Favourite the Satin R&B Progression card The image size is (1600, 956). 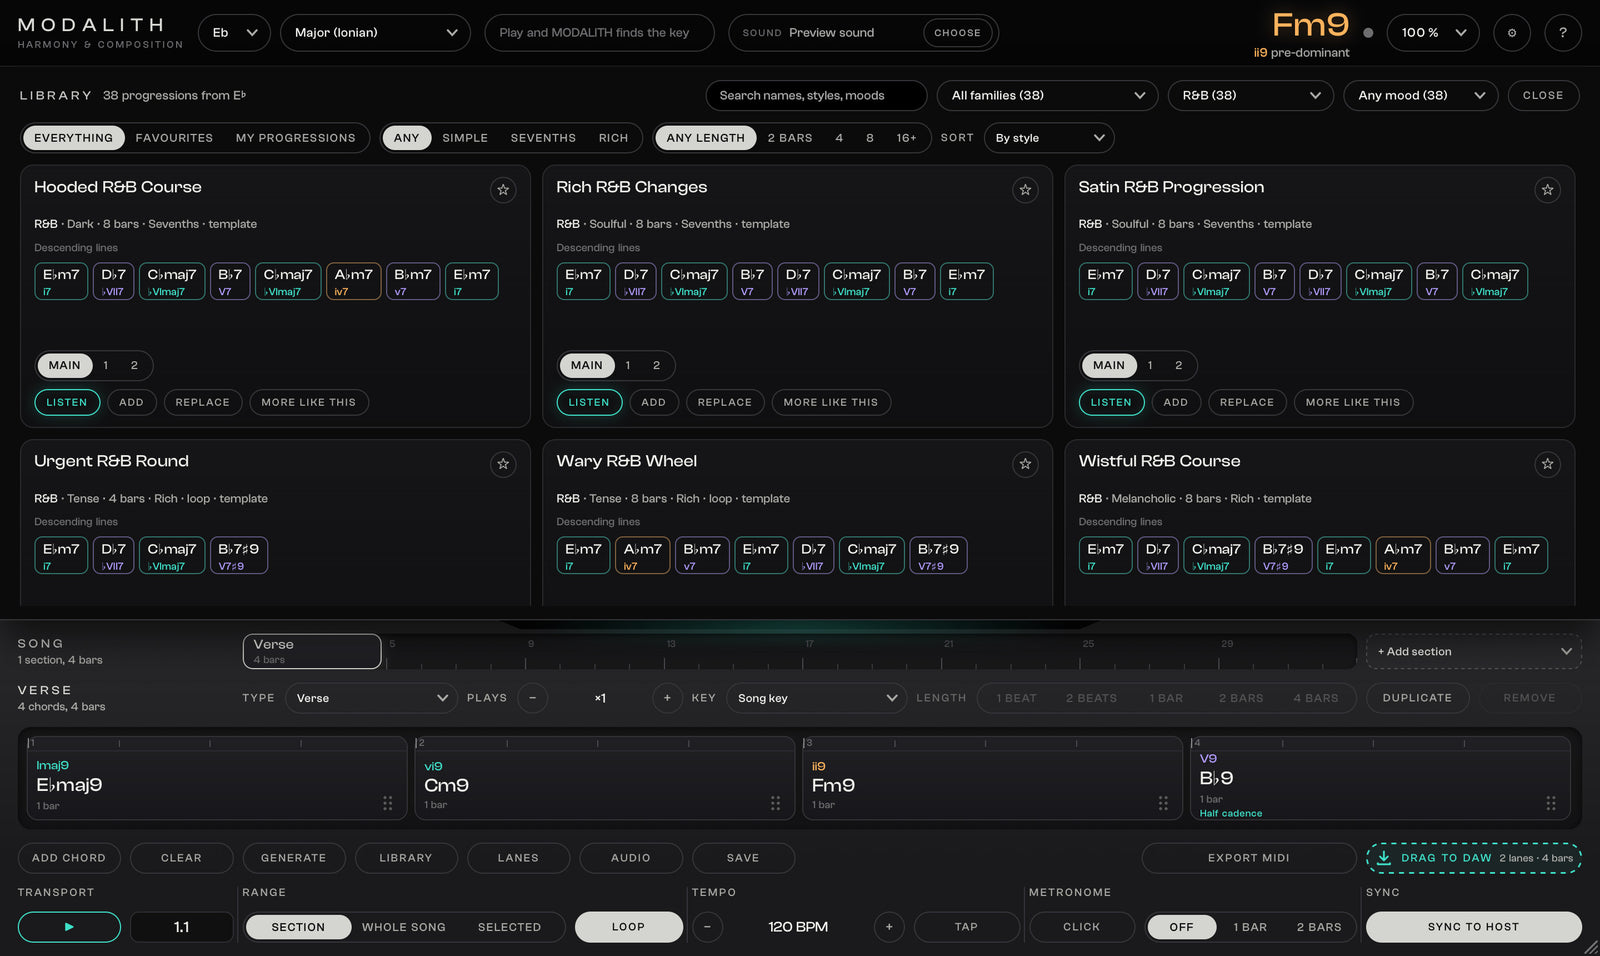tap(1547, 190)
